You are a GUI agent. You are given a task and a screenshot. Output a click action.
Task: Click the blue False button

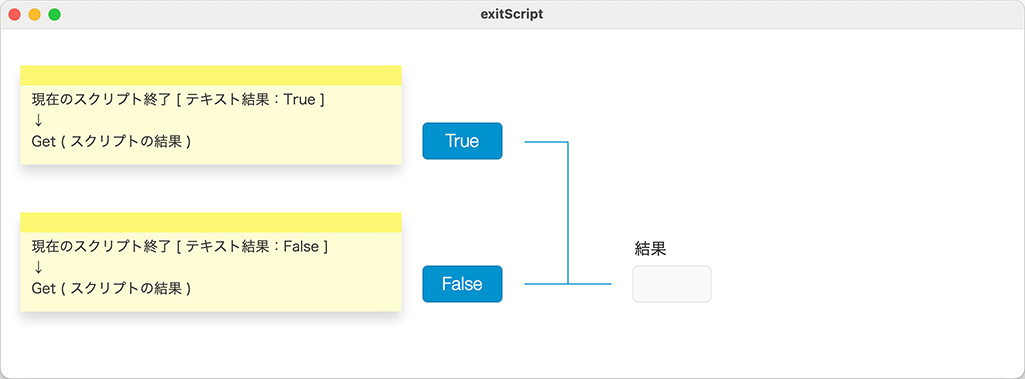[x=462, y=284]
